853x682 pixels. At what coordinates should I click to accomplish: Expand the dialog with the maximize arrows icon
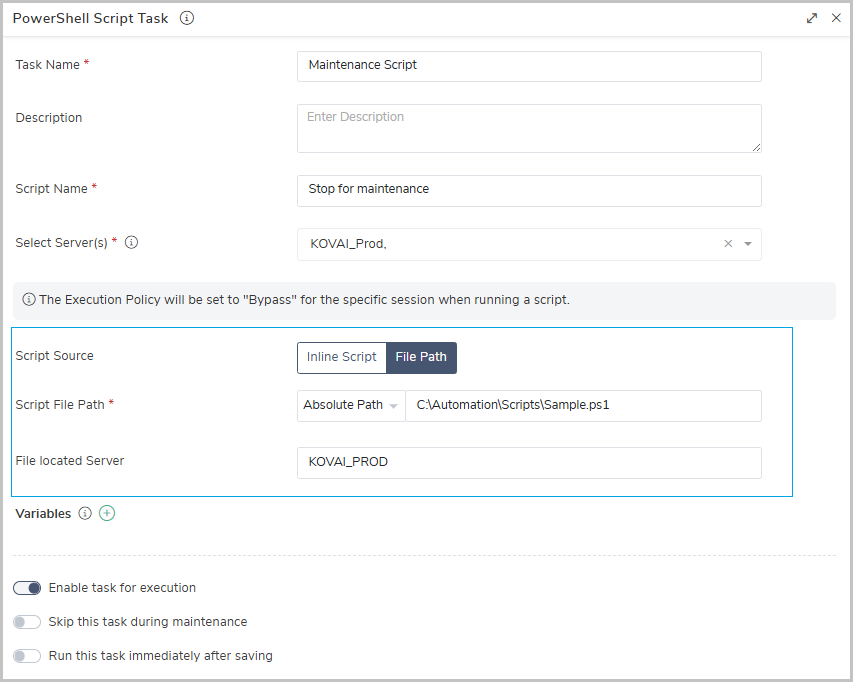click(812, 18)
